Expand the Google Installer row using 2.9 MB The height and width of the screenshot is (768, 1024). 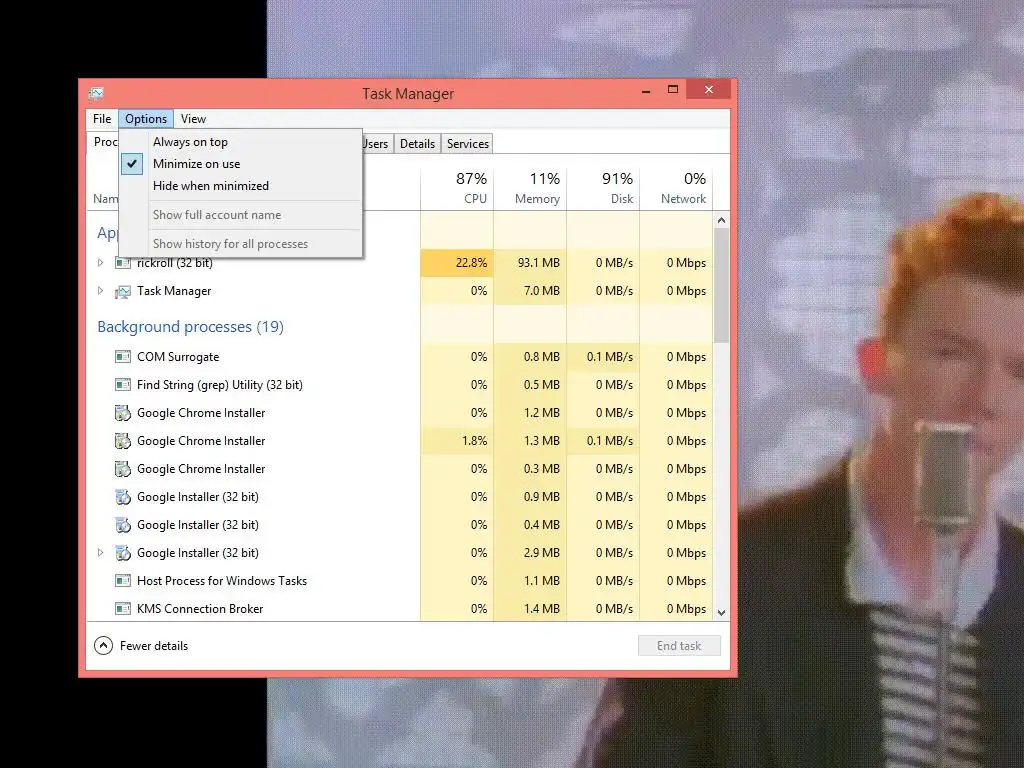[101, 552]
